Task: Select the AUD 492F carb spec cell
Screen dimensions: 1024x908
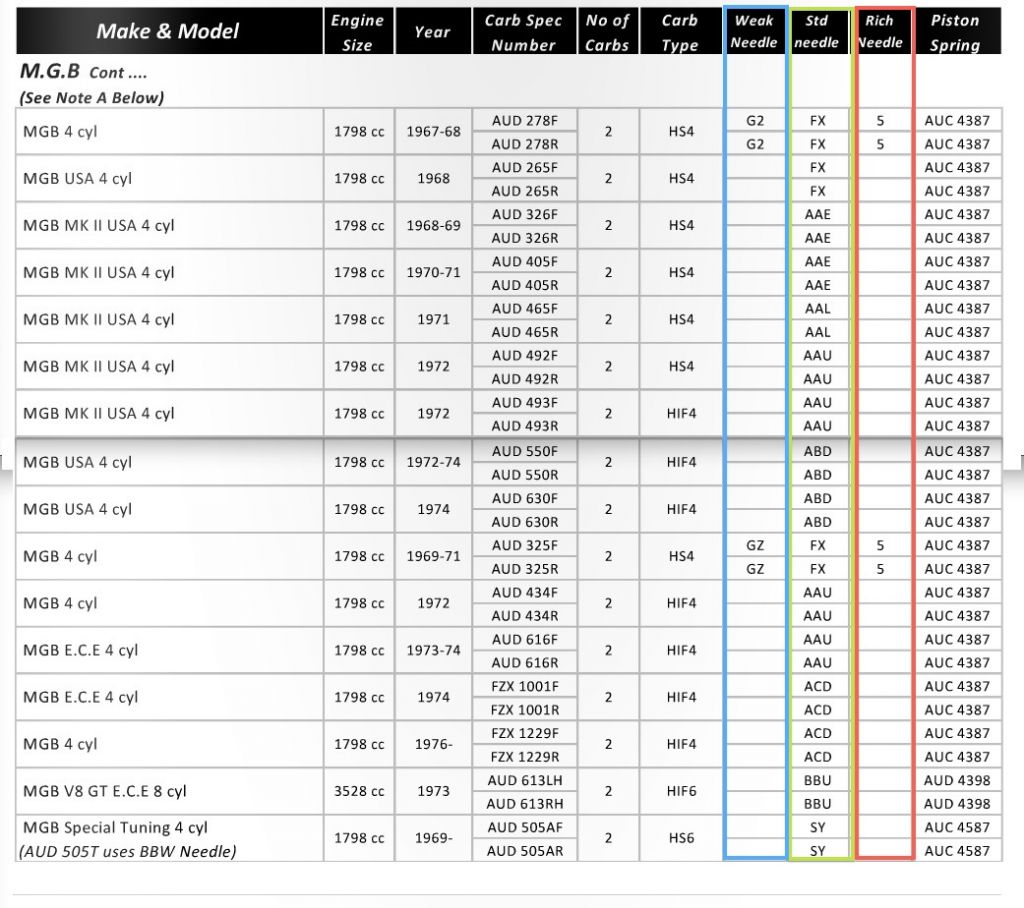Action: [524, 355]
